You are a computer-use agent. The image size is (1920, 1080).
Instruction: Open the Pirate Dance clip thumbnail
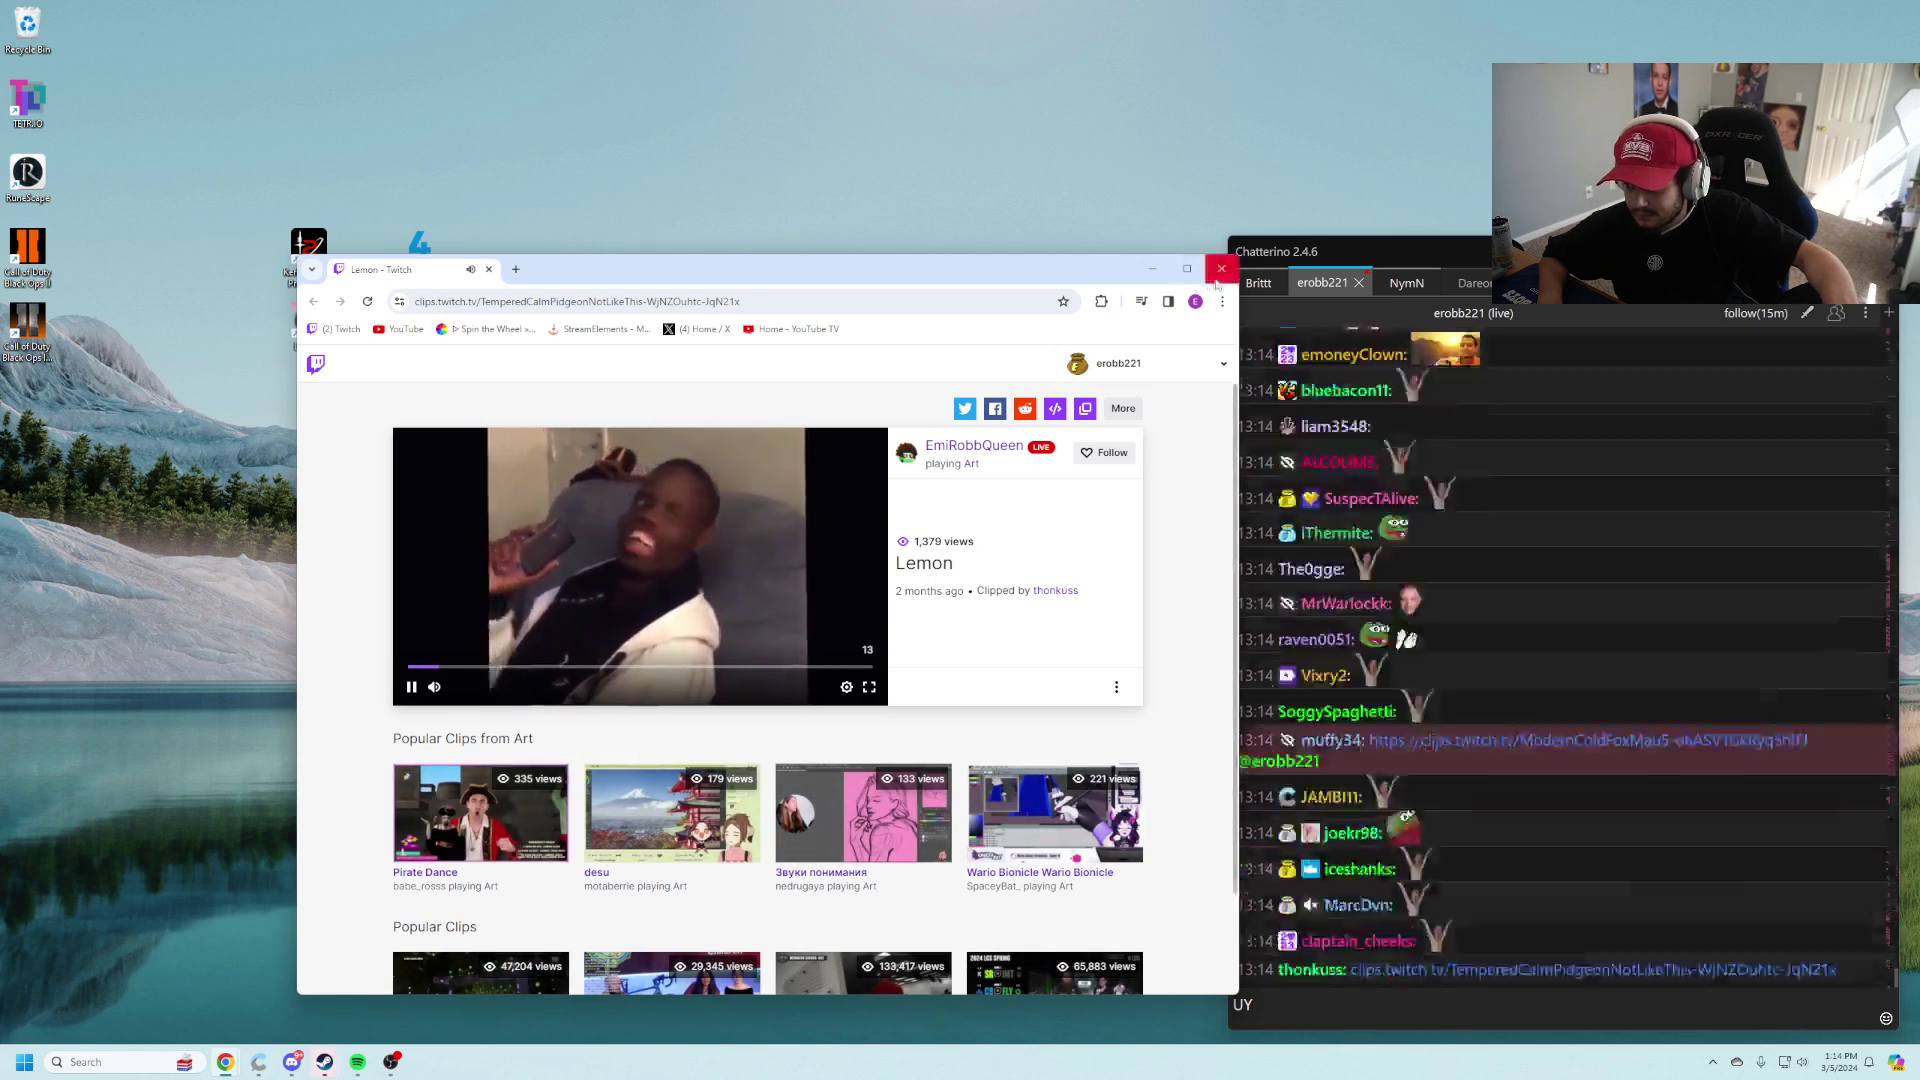480,813
